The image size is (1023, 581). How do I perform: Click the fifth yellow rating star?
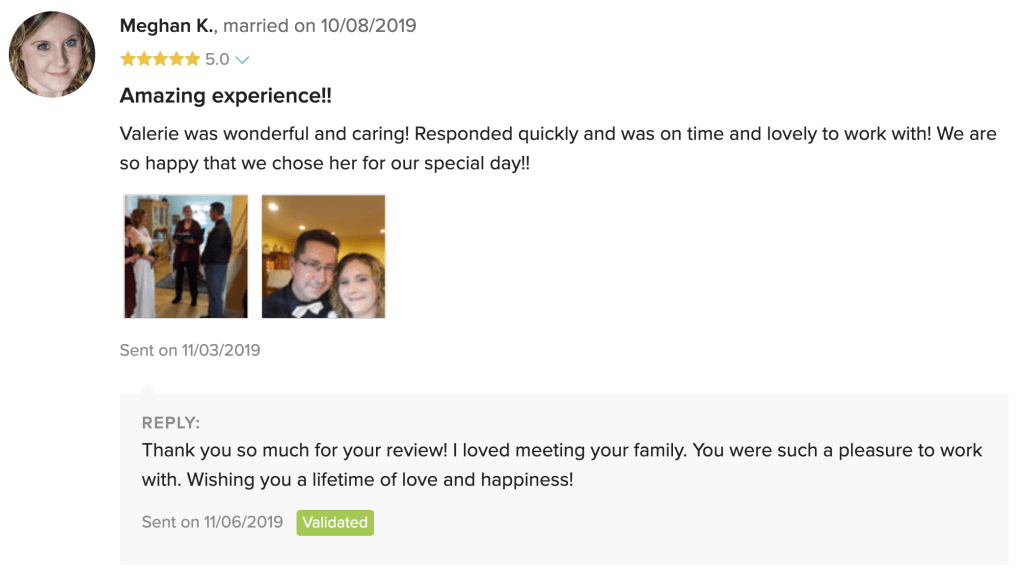(x=192, y=60)
